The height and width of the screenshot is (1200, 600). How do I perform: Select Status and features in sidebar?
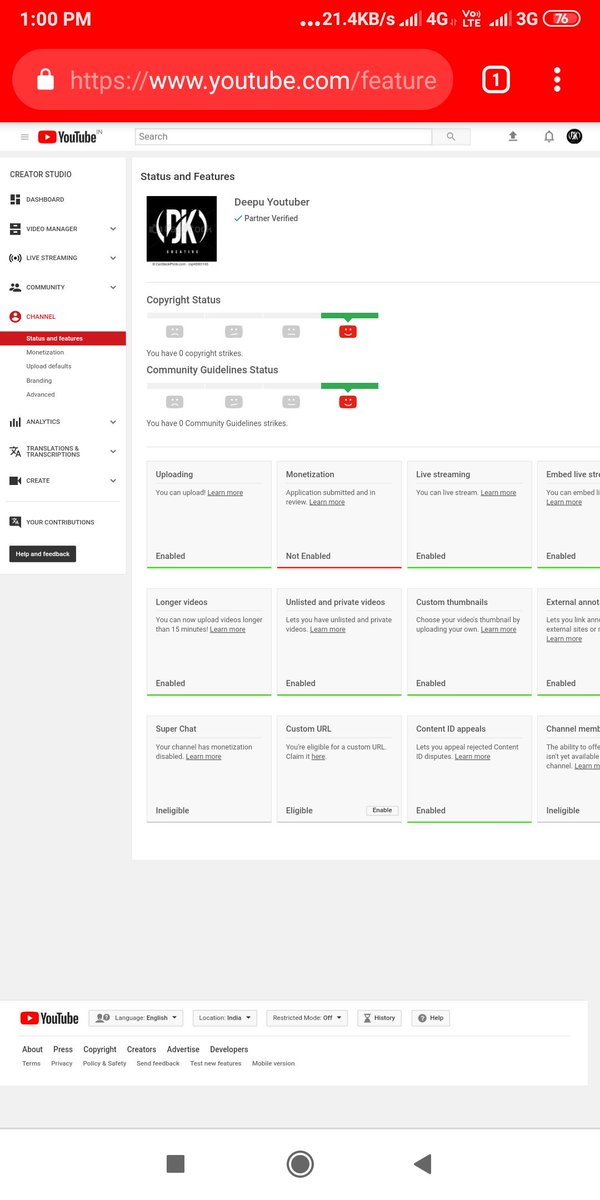coord(63,339)
